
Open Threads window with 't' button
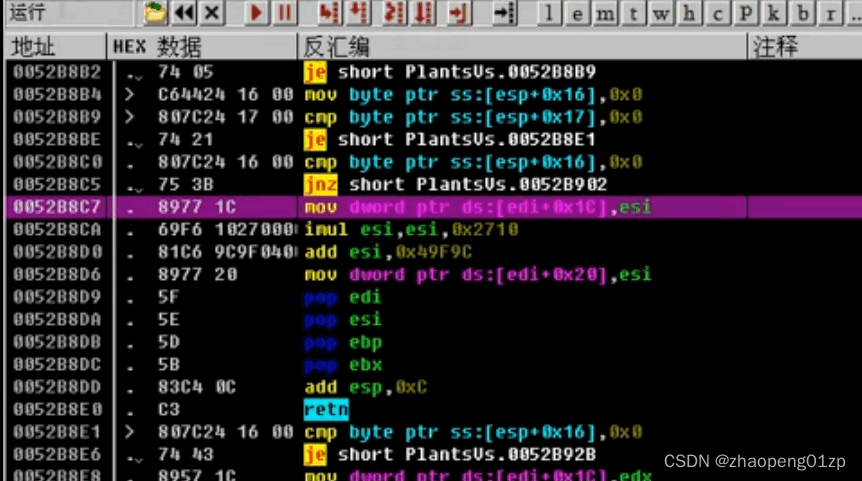633,13
